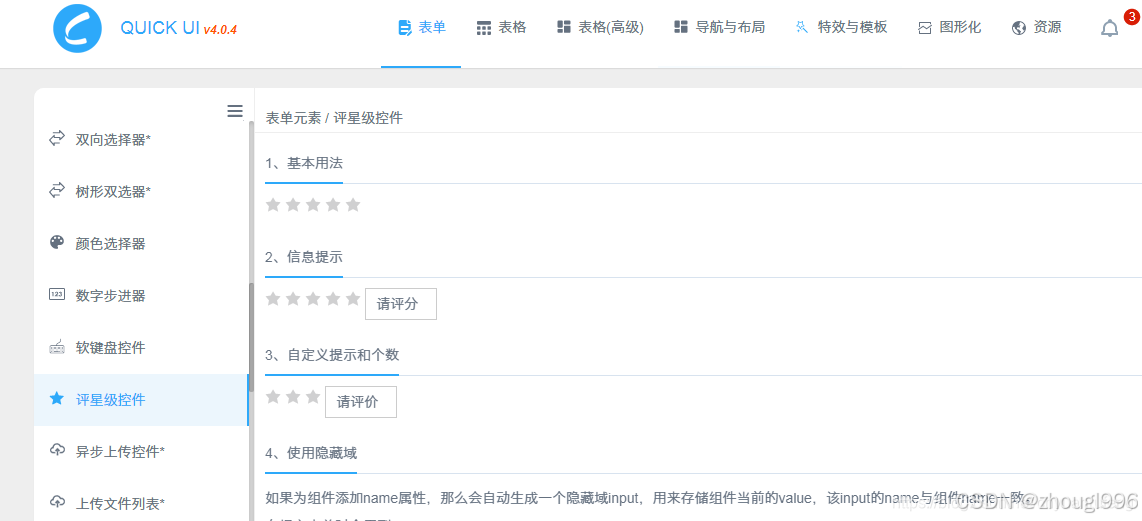
Task: Click the 1、基本用法 heading
Action: [x=304, y=163]
